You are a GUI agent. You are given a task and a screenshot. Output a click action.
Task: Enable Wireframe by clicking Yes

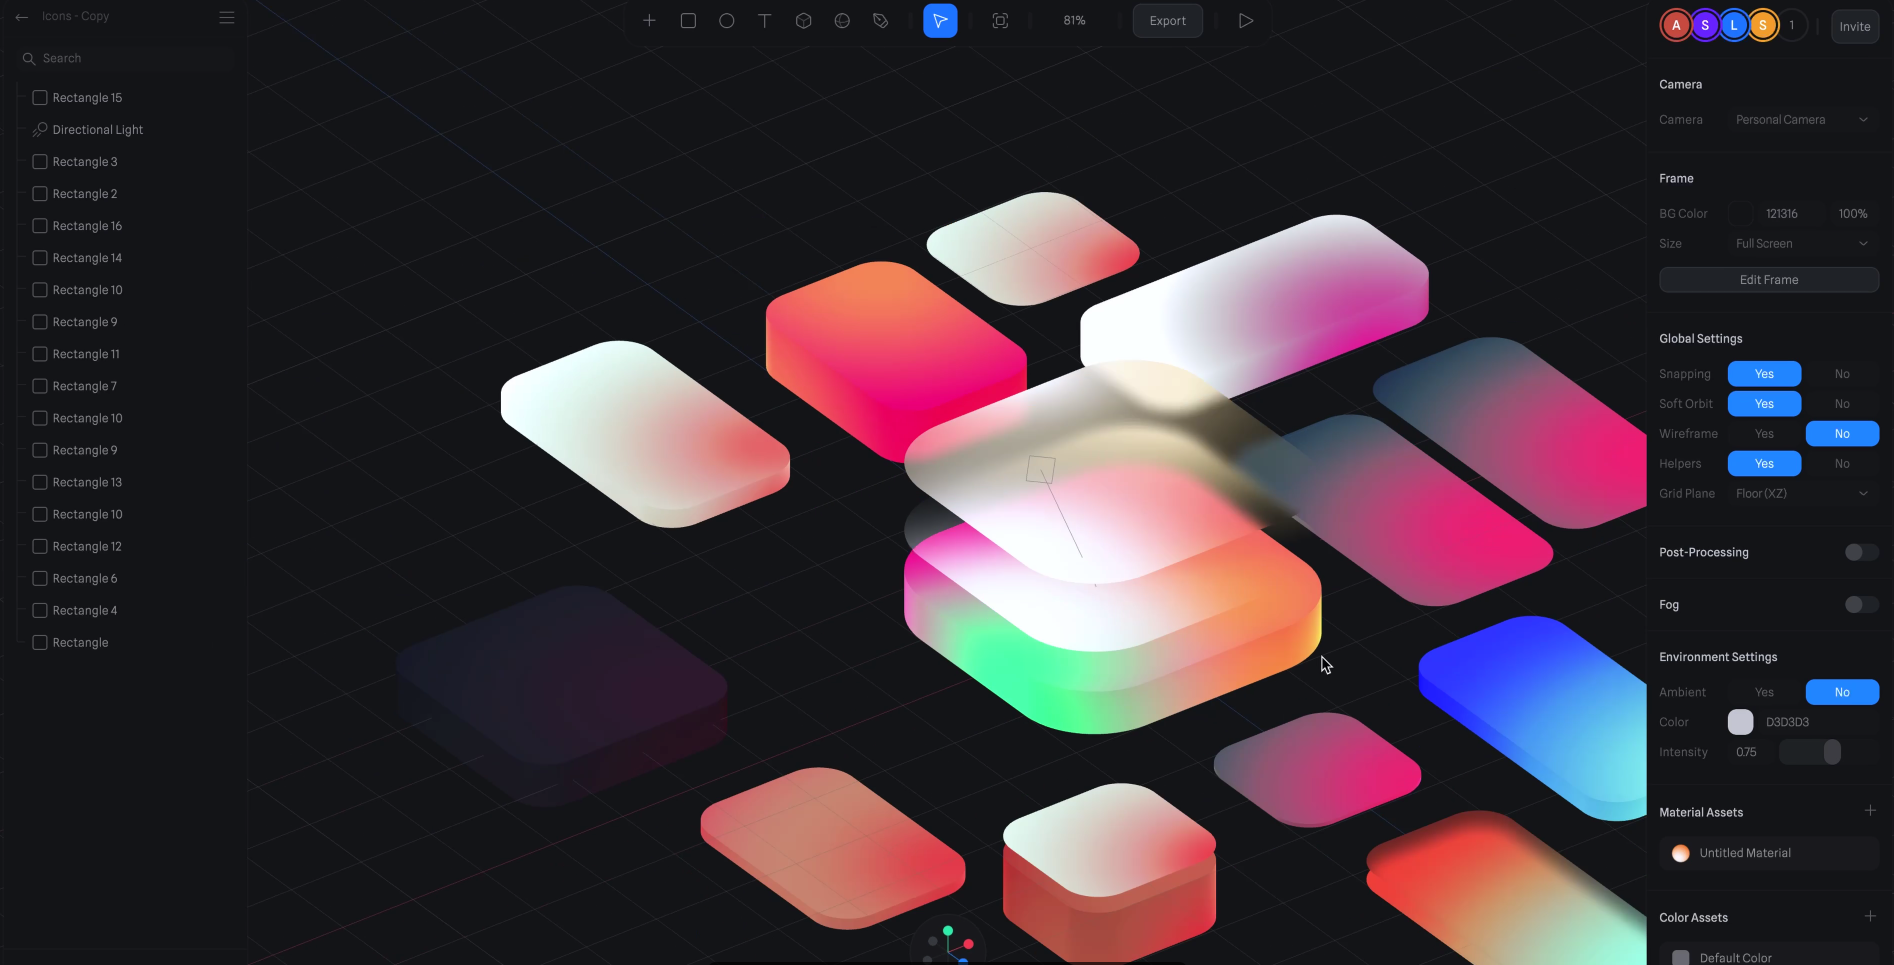[x=1764, y=434]
